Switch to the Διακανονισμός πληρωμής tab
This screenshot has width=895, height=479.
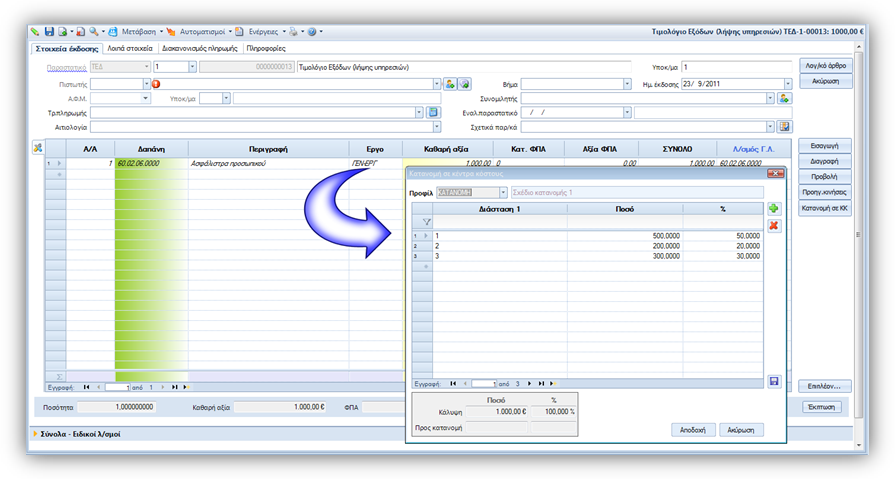tap(200, 49)
